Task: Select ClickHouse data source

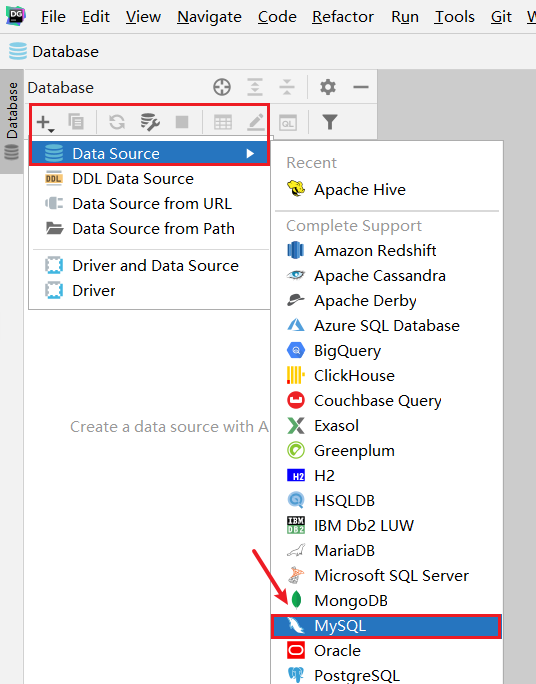Action: tap(387, 376)
